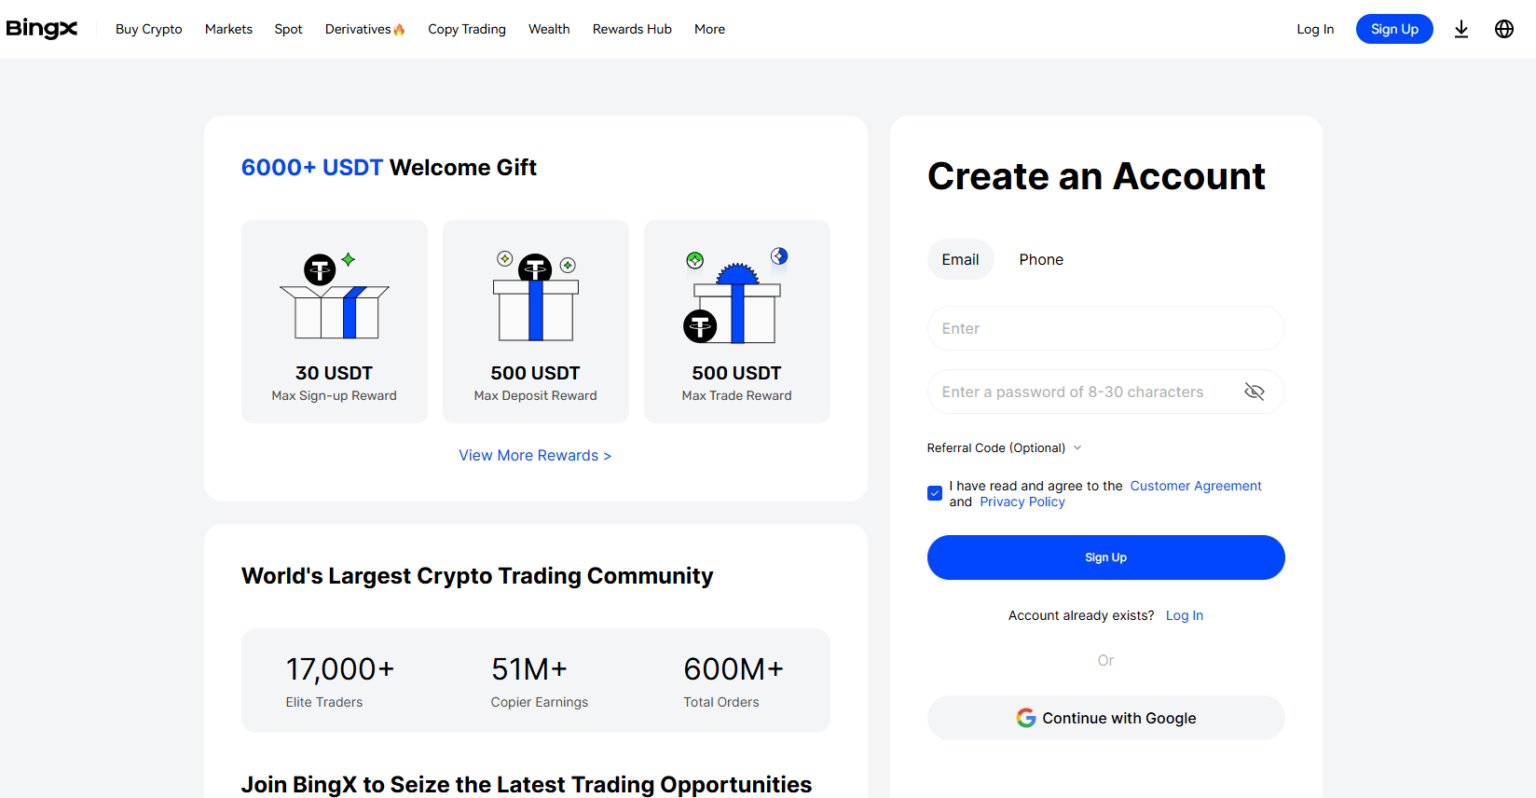Open the Buy Crypto menu
The image size is (1536, 798).
149,29
